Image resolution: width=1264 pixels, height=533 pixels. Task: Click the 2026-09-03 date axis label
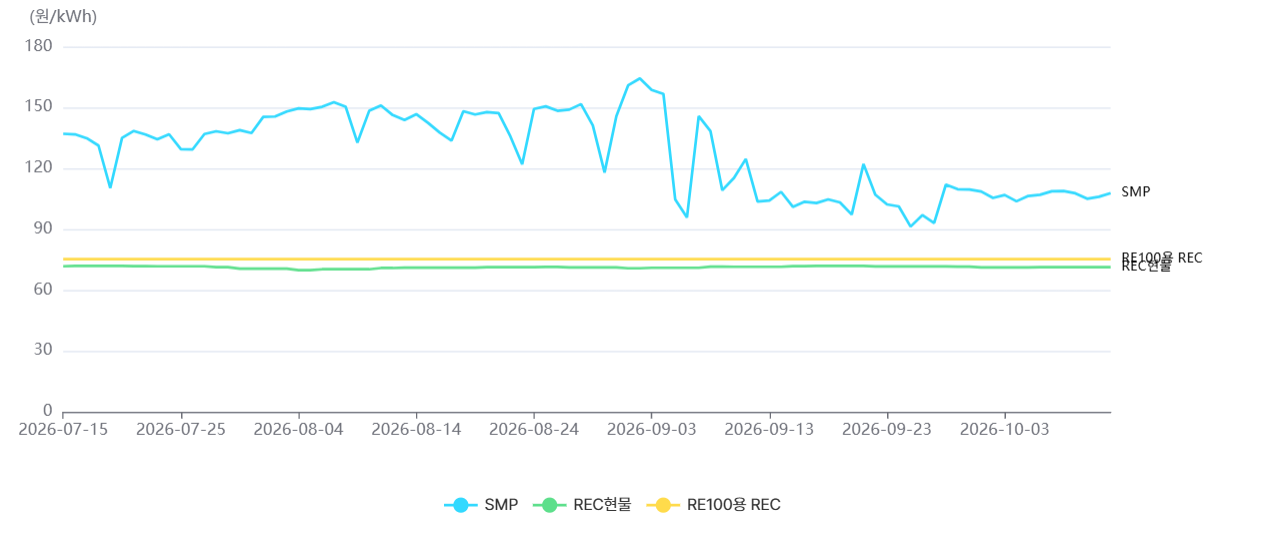click(652, 429)
